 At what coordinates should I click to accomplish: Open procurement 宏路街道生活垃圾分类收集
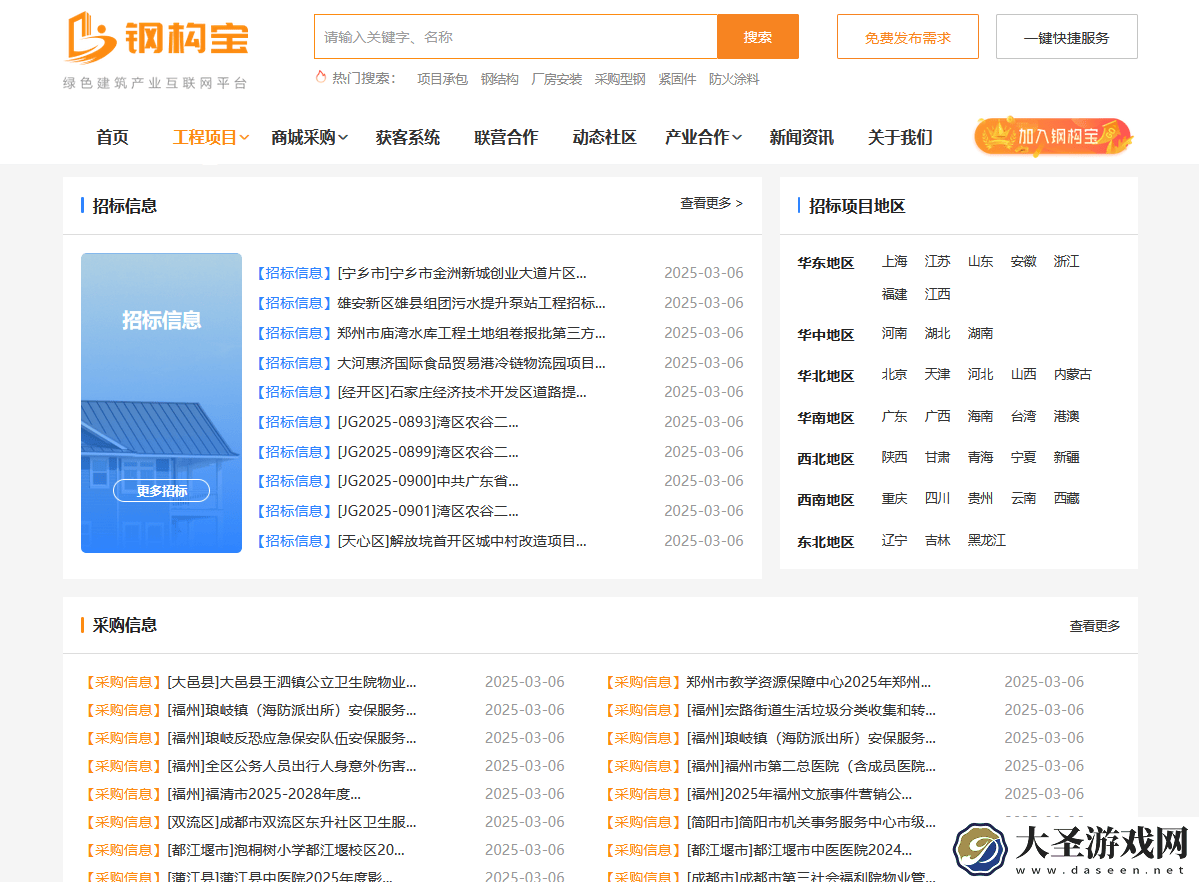pyautogui.click(x=811, y=711)
